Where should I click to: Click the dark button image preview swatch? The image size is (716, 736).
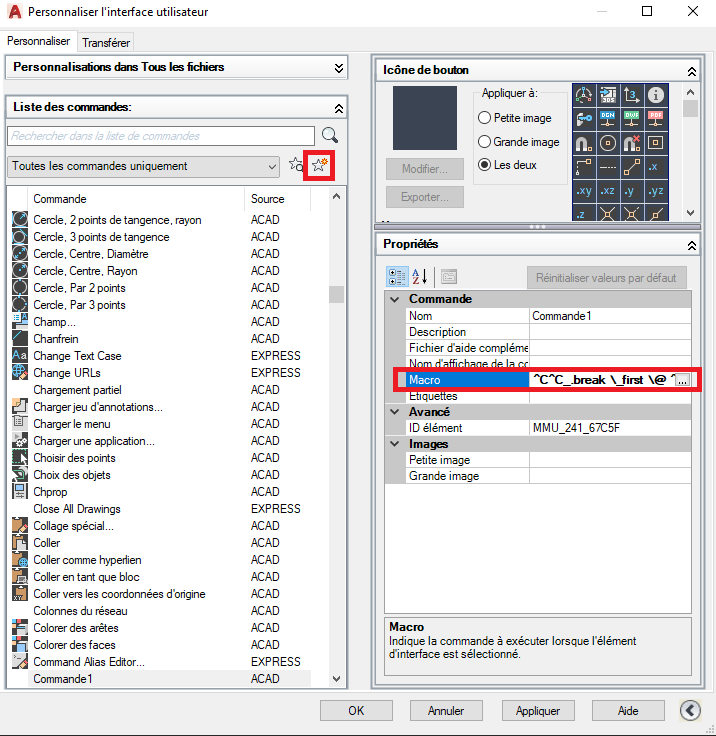425,118
